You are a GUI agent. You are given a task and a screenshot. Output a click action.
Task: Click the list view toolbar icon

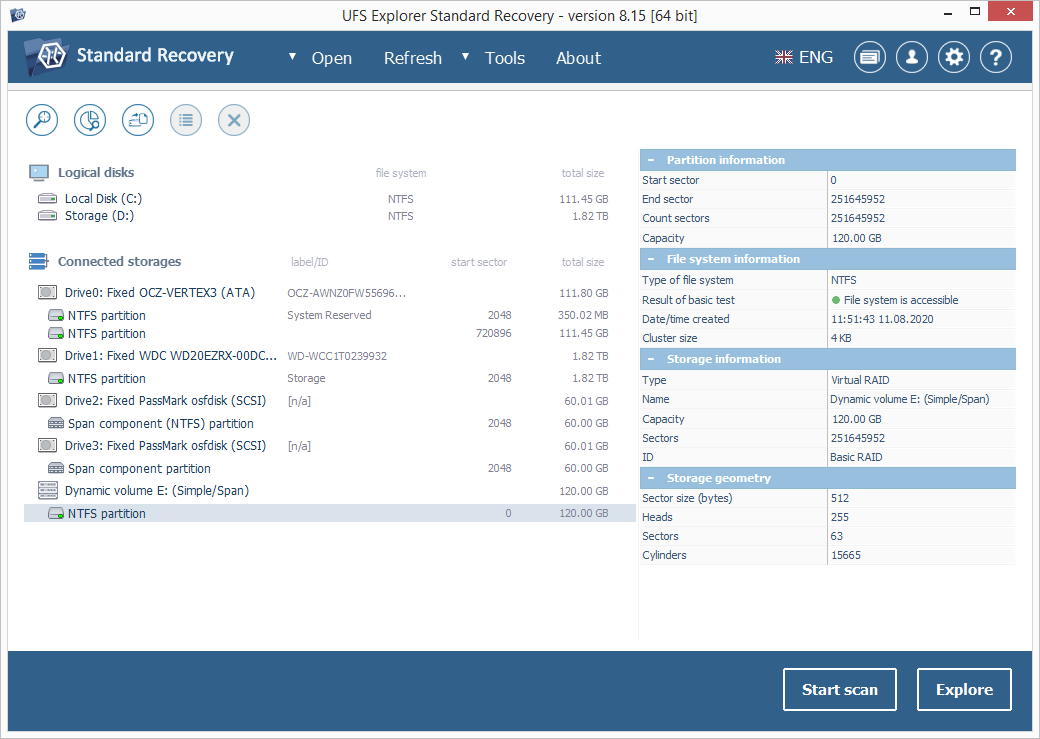tap(186, 120)
